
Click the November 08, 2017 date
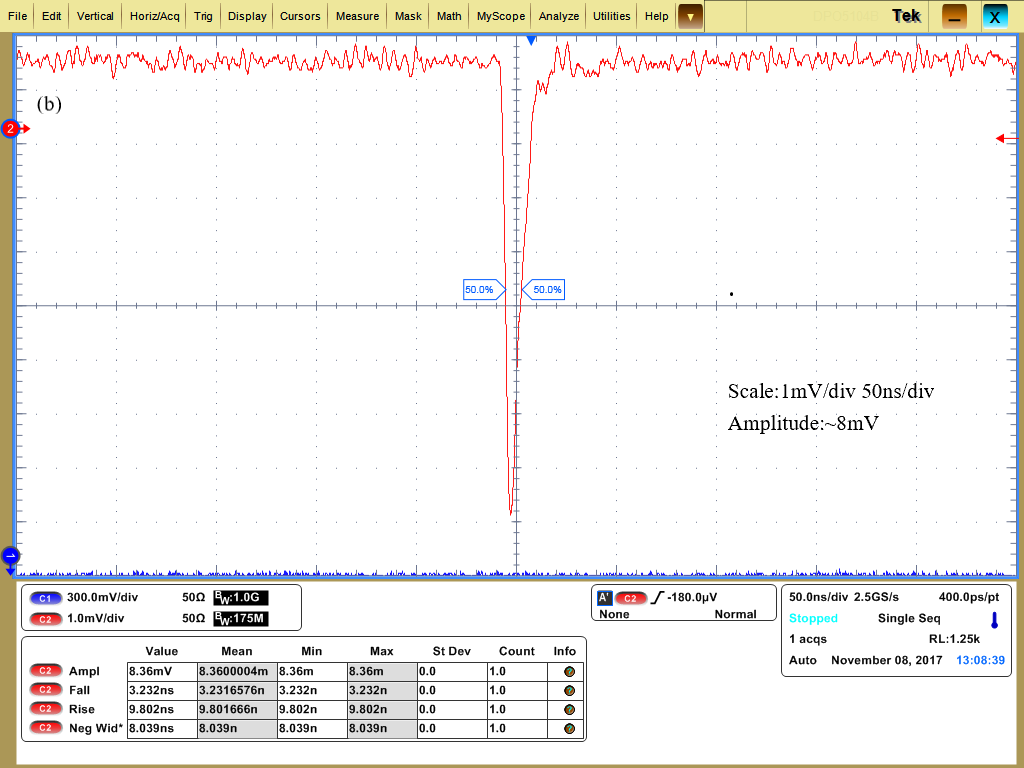[886, 660]
